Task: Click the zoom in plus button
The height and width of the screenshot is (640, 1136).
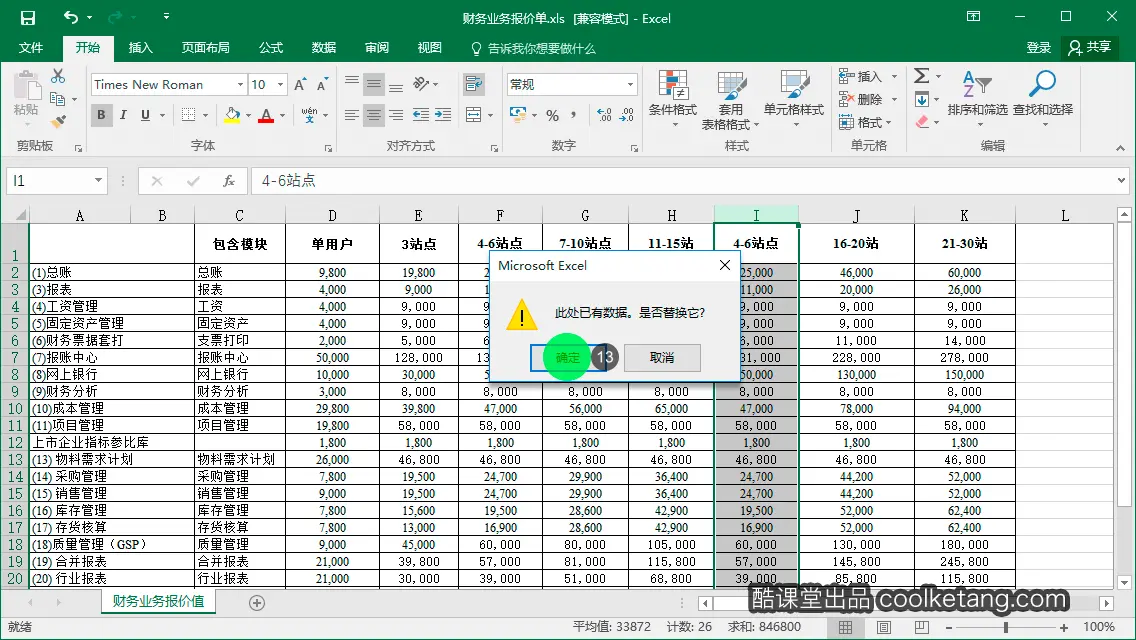Action: tap(1064, 628)
